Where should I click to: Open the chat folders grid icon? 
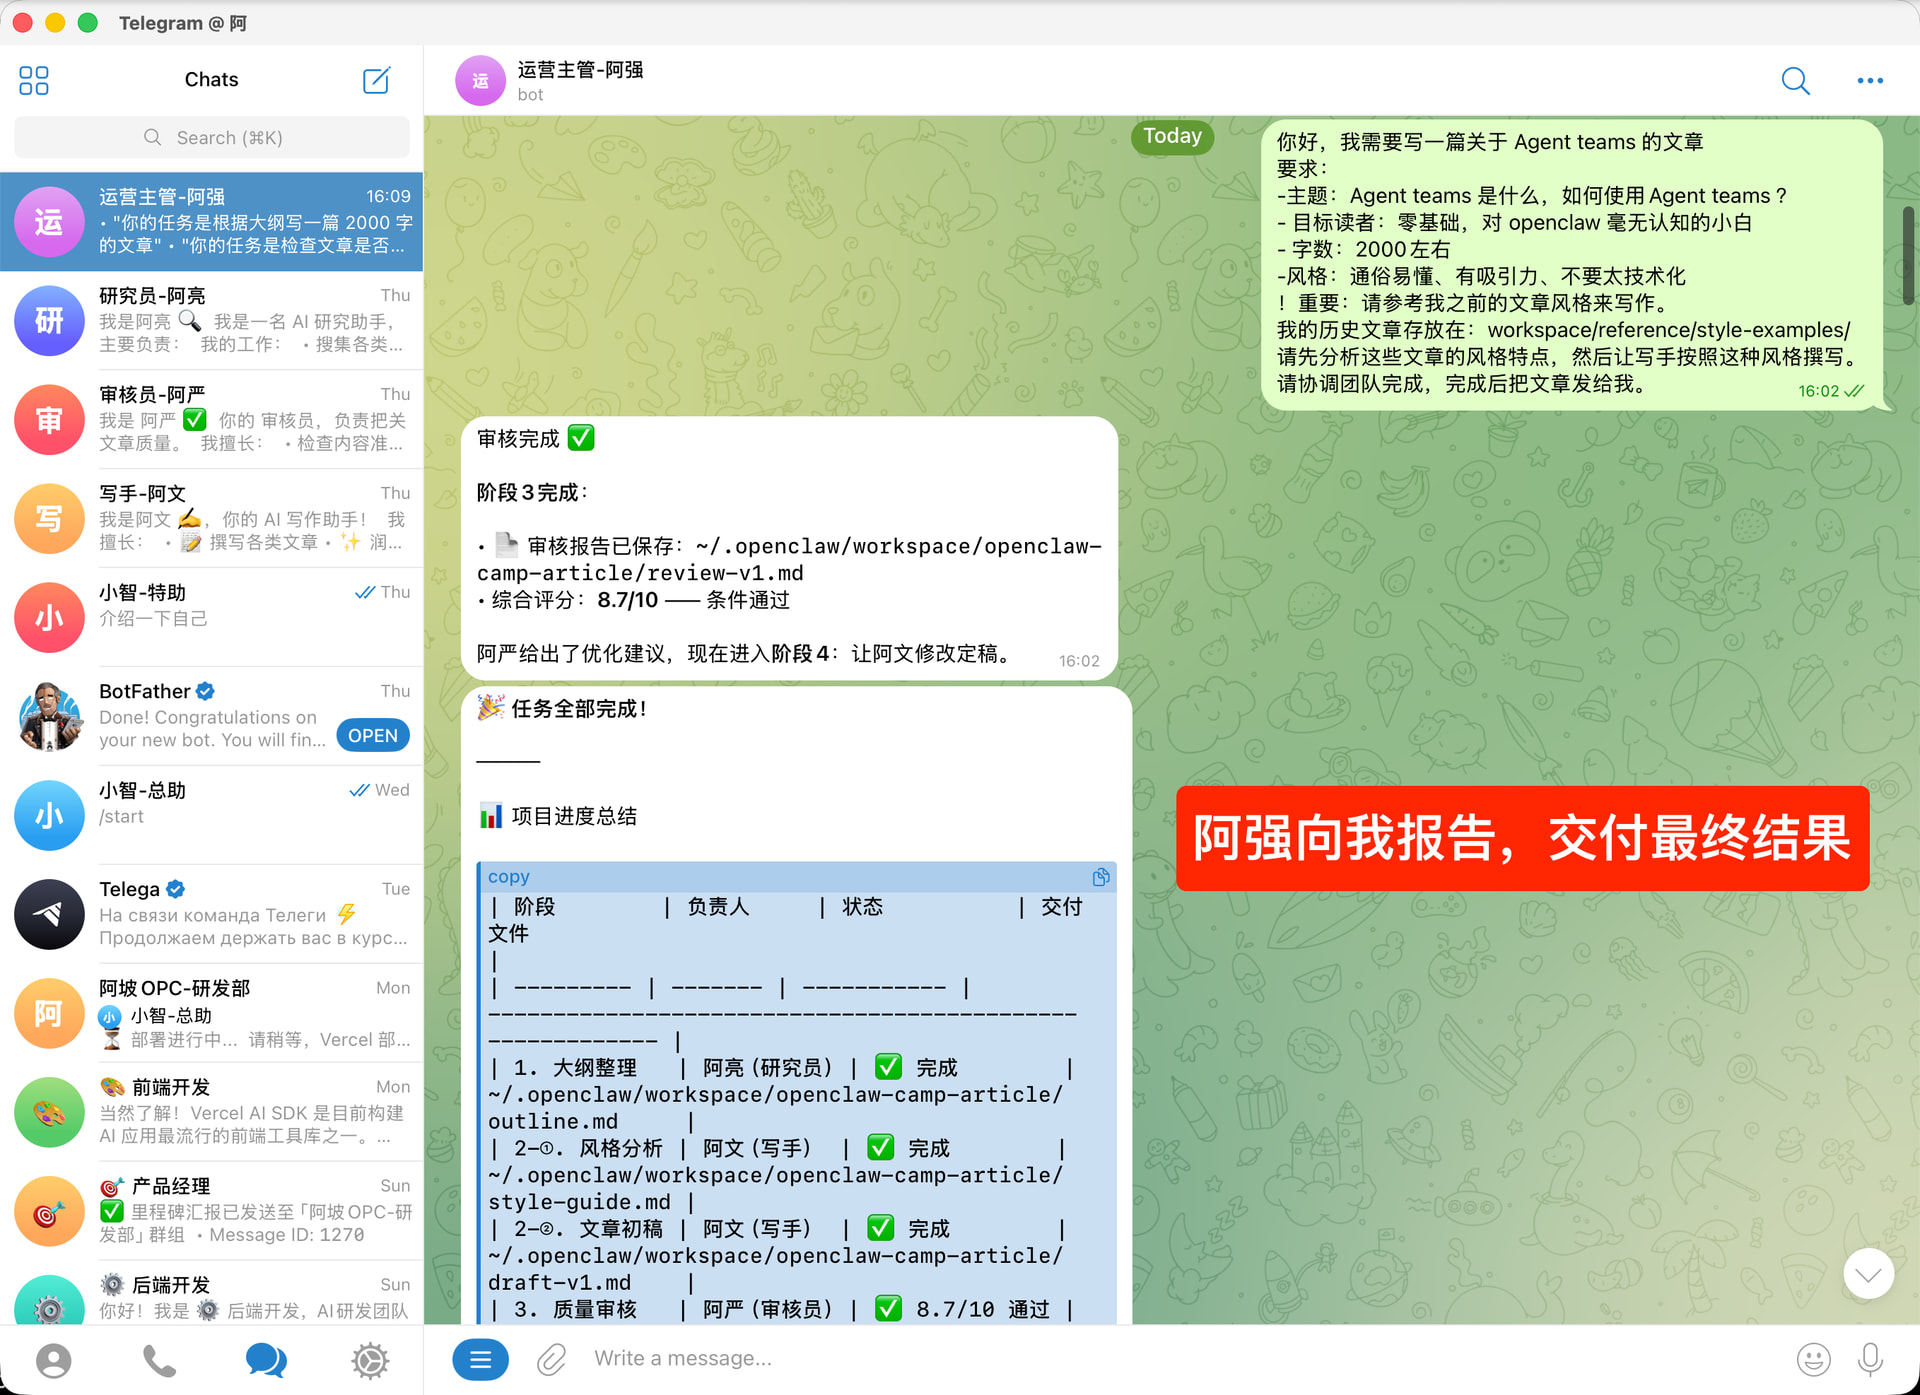tap(34, 80)
